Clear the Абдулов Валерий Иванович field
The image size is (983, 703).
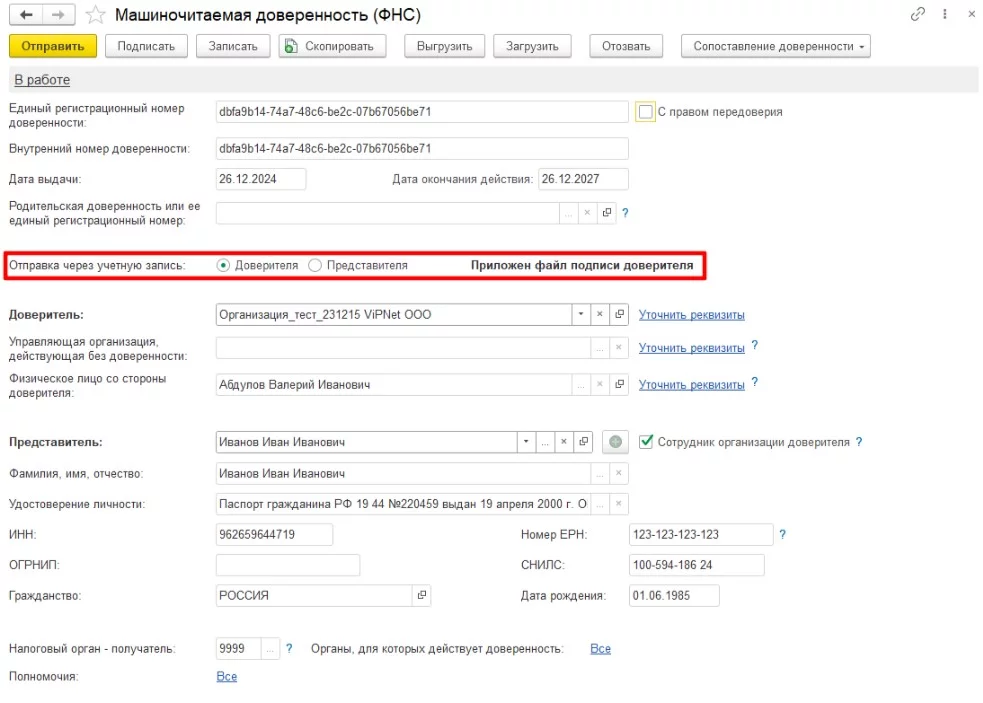[599, 384]
